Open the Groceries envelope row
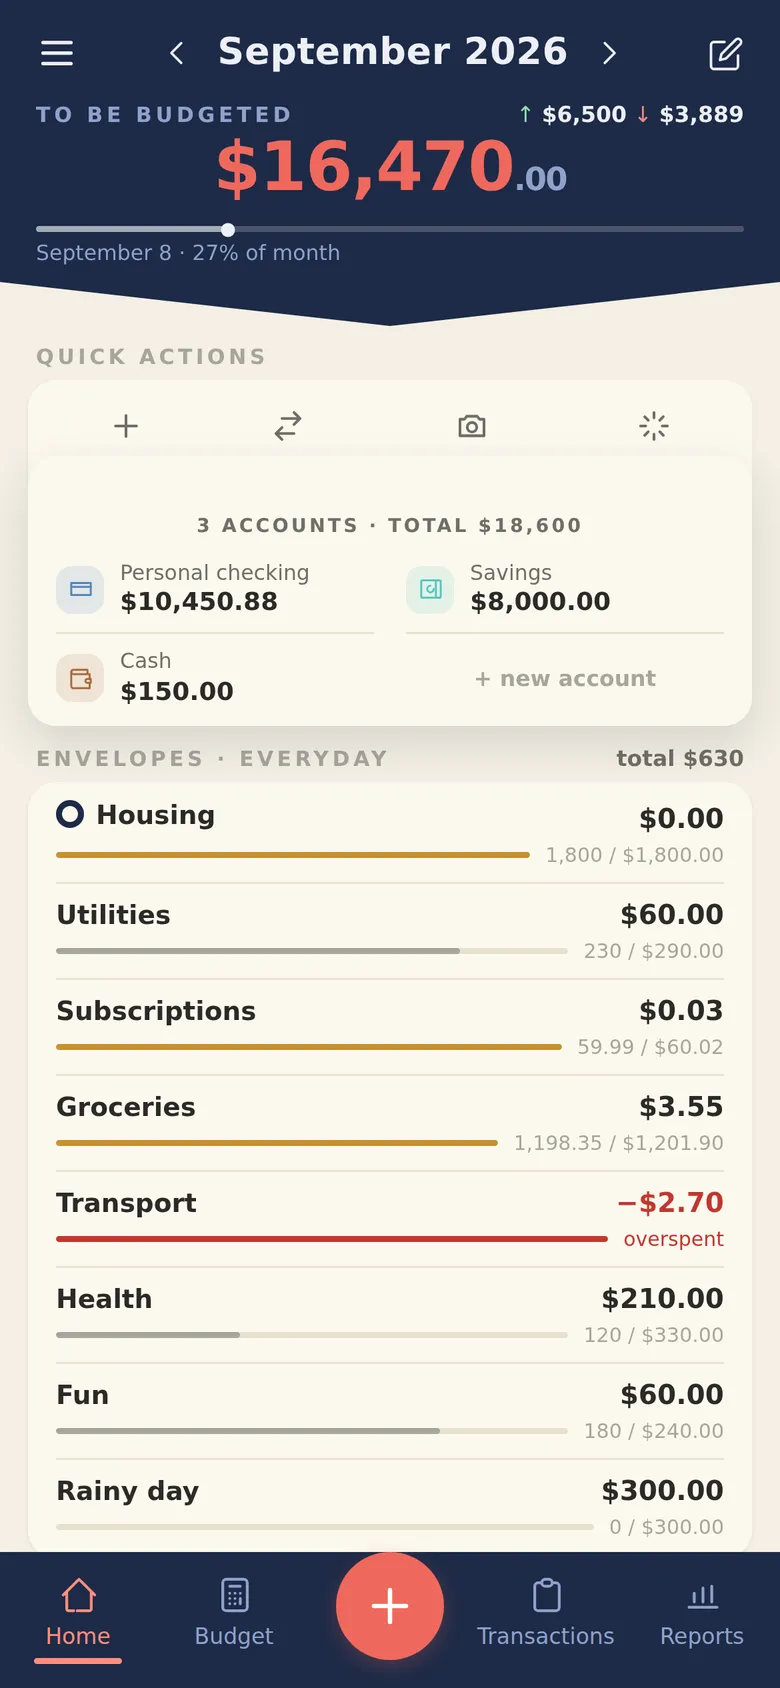 [x=390, y=1123]
